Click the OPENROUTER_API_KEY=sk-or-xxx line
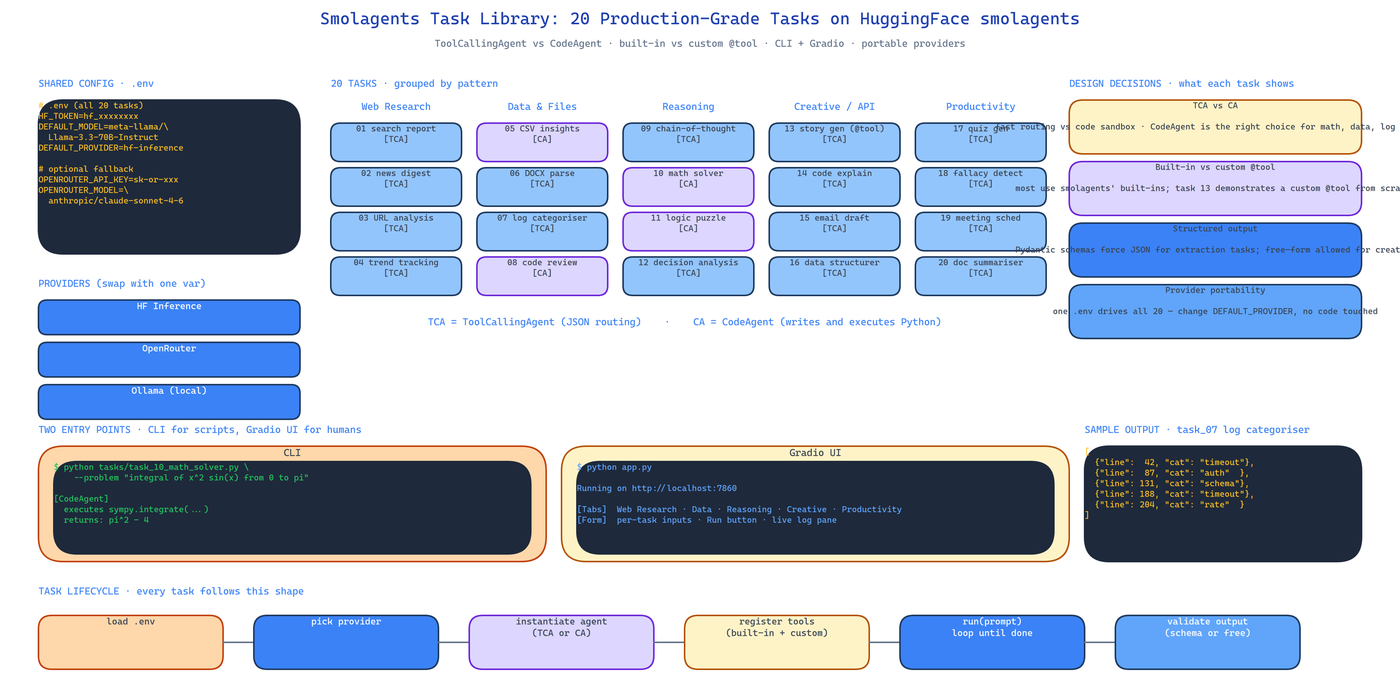This screenshot has height=677, width=1400. 108,180
